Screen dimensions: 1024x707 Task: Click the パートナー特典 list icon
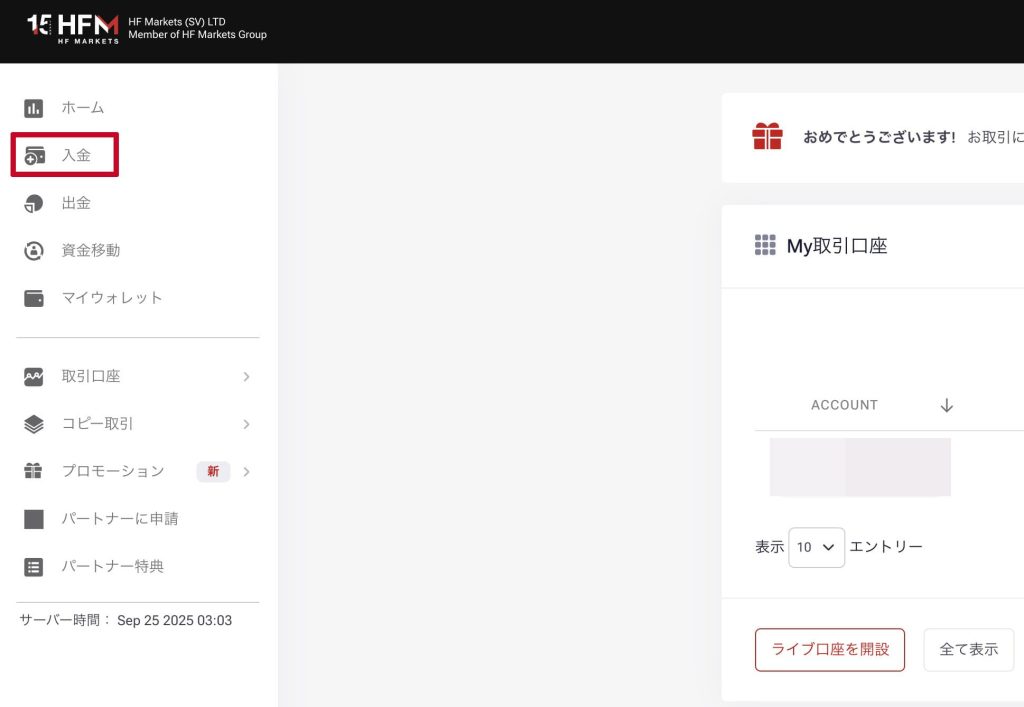coord(31,566)
